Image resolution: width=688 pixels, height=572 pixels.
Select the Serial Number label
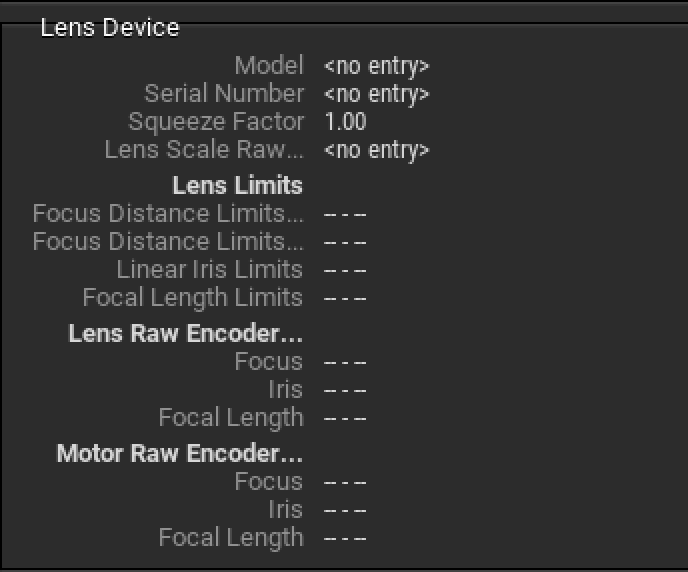pyautogui.click(x=224, y=94)
